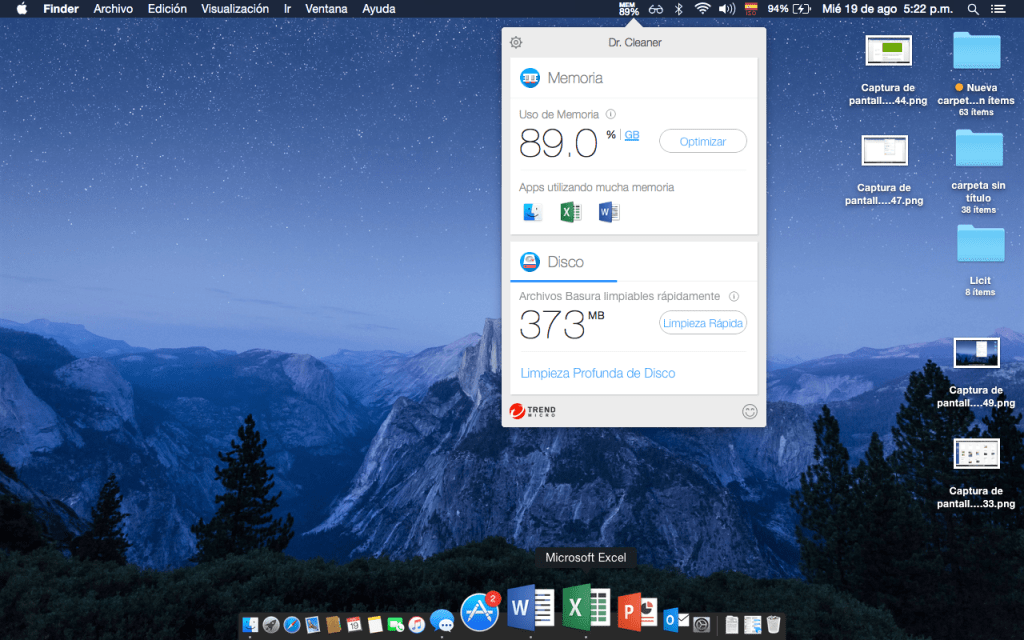This screenshot has height=640, width=1024.
Task: Click Excel icon in memory-heavy apps list
Action: click(570, 212)
